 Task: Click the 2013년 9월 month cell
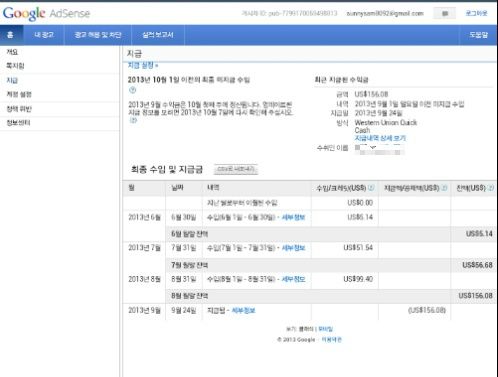click(x=144, y=310)
